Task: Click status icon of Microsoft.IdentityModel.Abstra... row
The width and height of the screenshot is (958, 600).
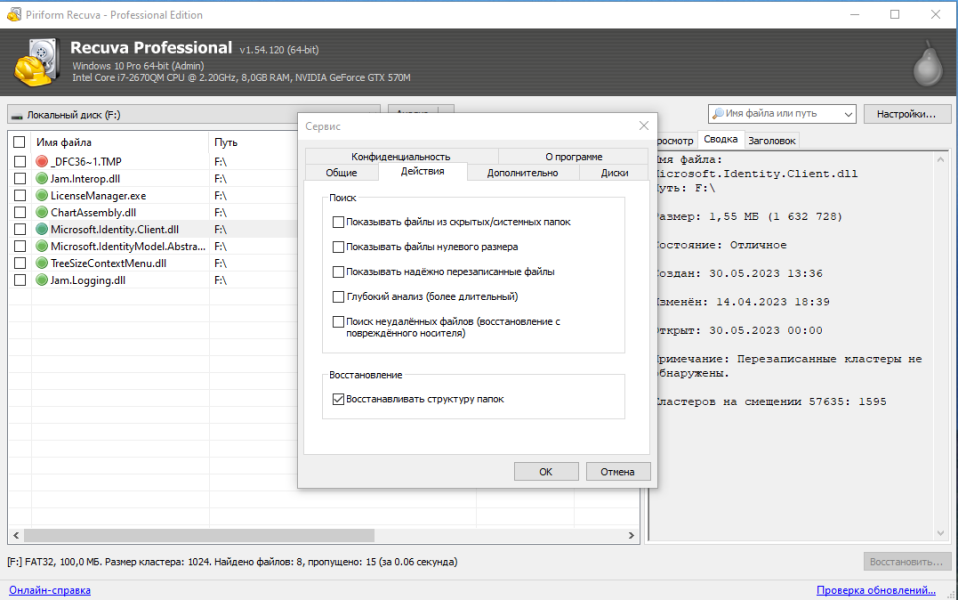Action: (x=42, y=246)
